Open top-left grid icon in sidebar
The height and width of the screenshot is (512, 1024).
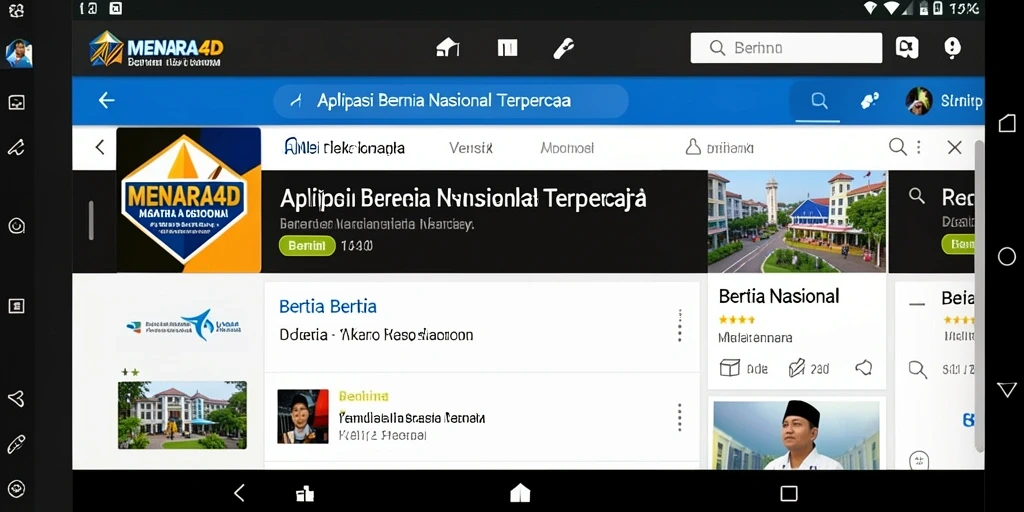pos(16,10)
